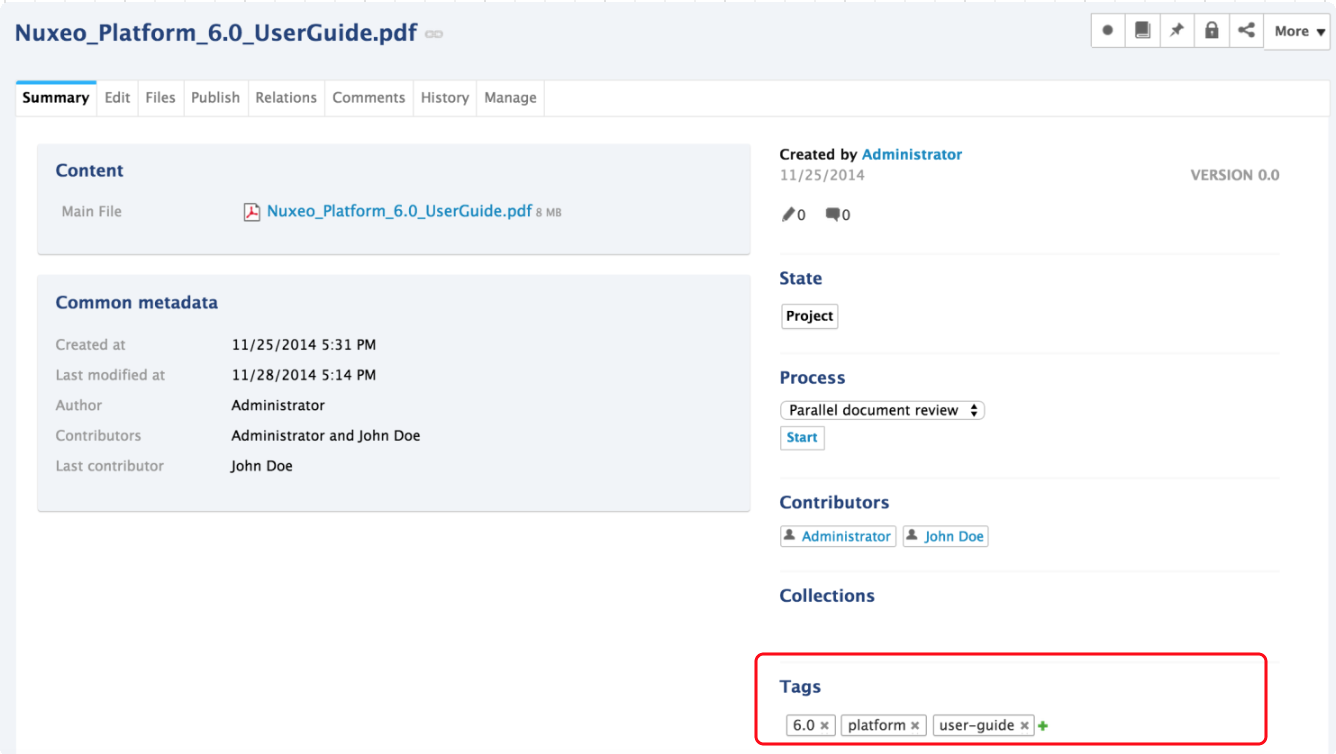Click the State section heading

pyautogui.click(x=801, y=279)
